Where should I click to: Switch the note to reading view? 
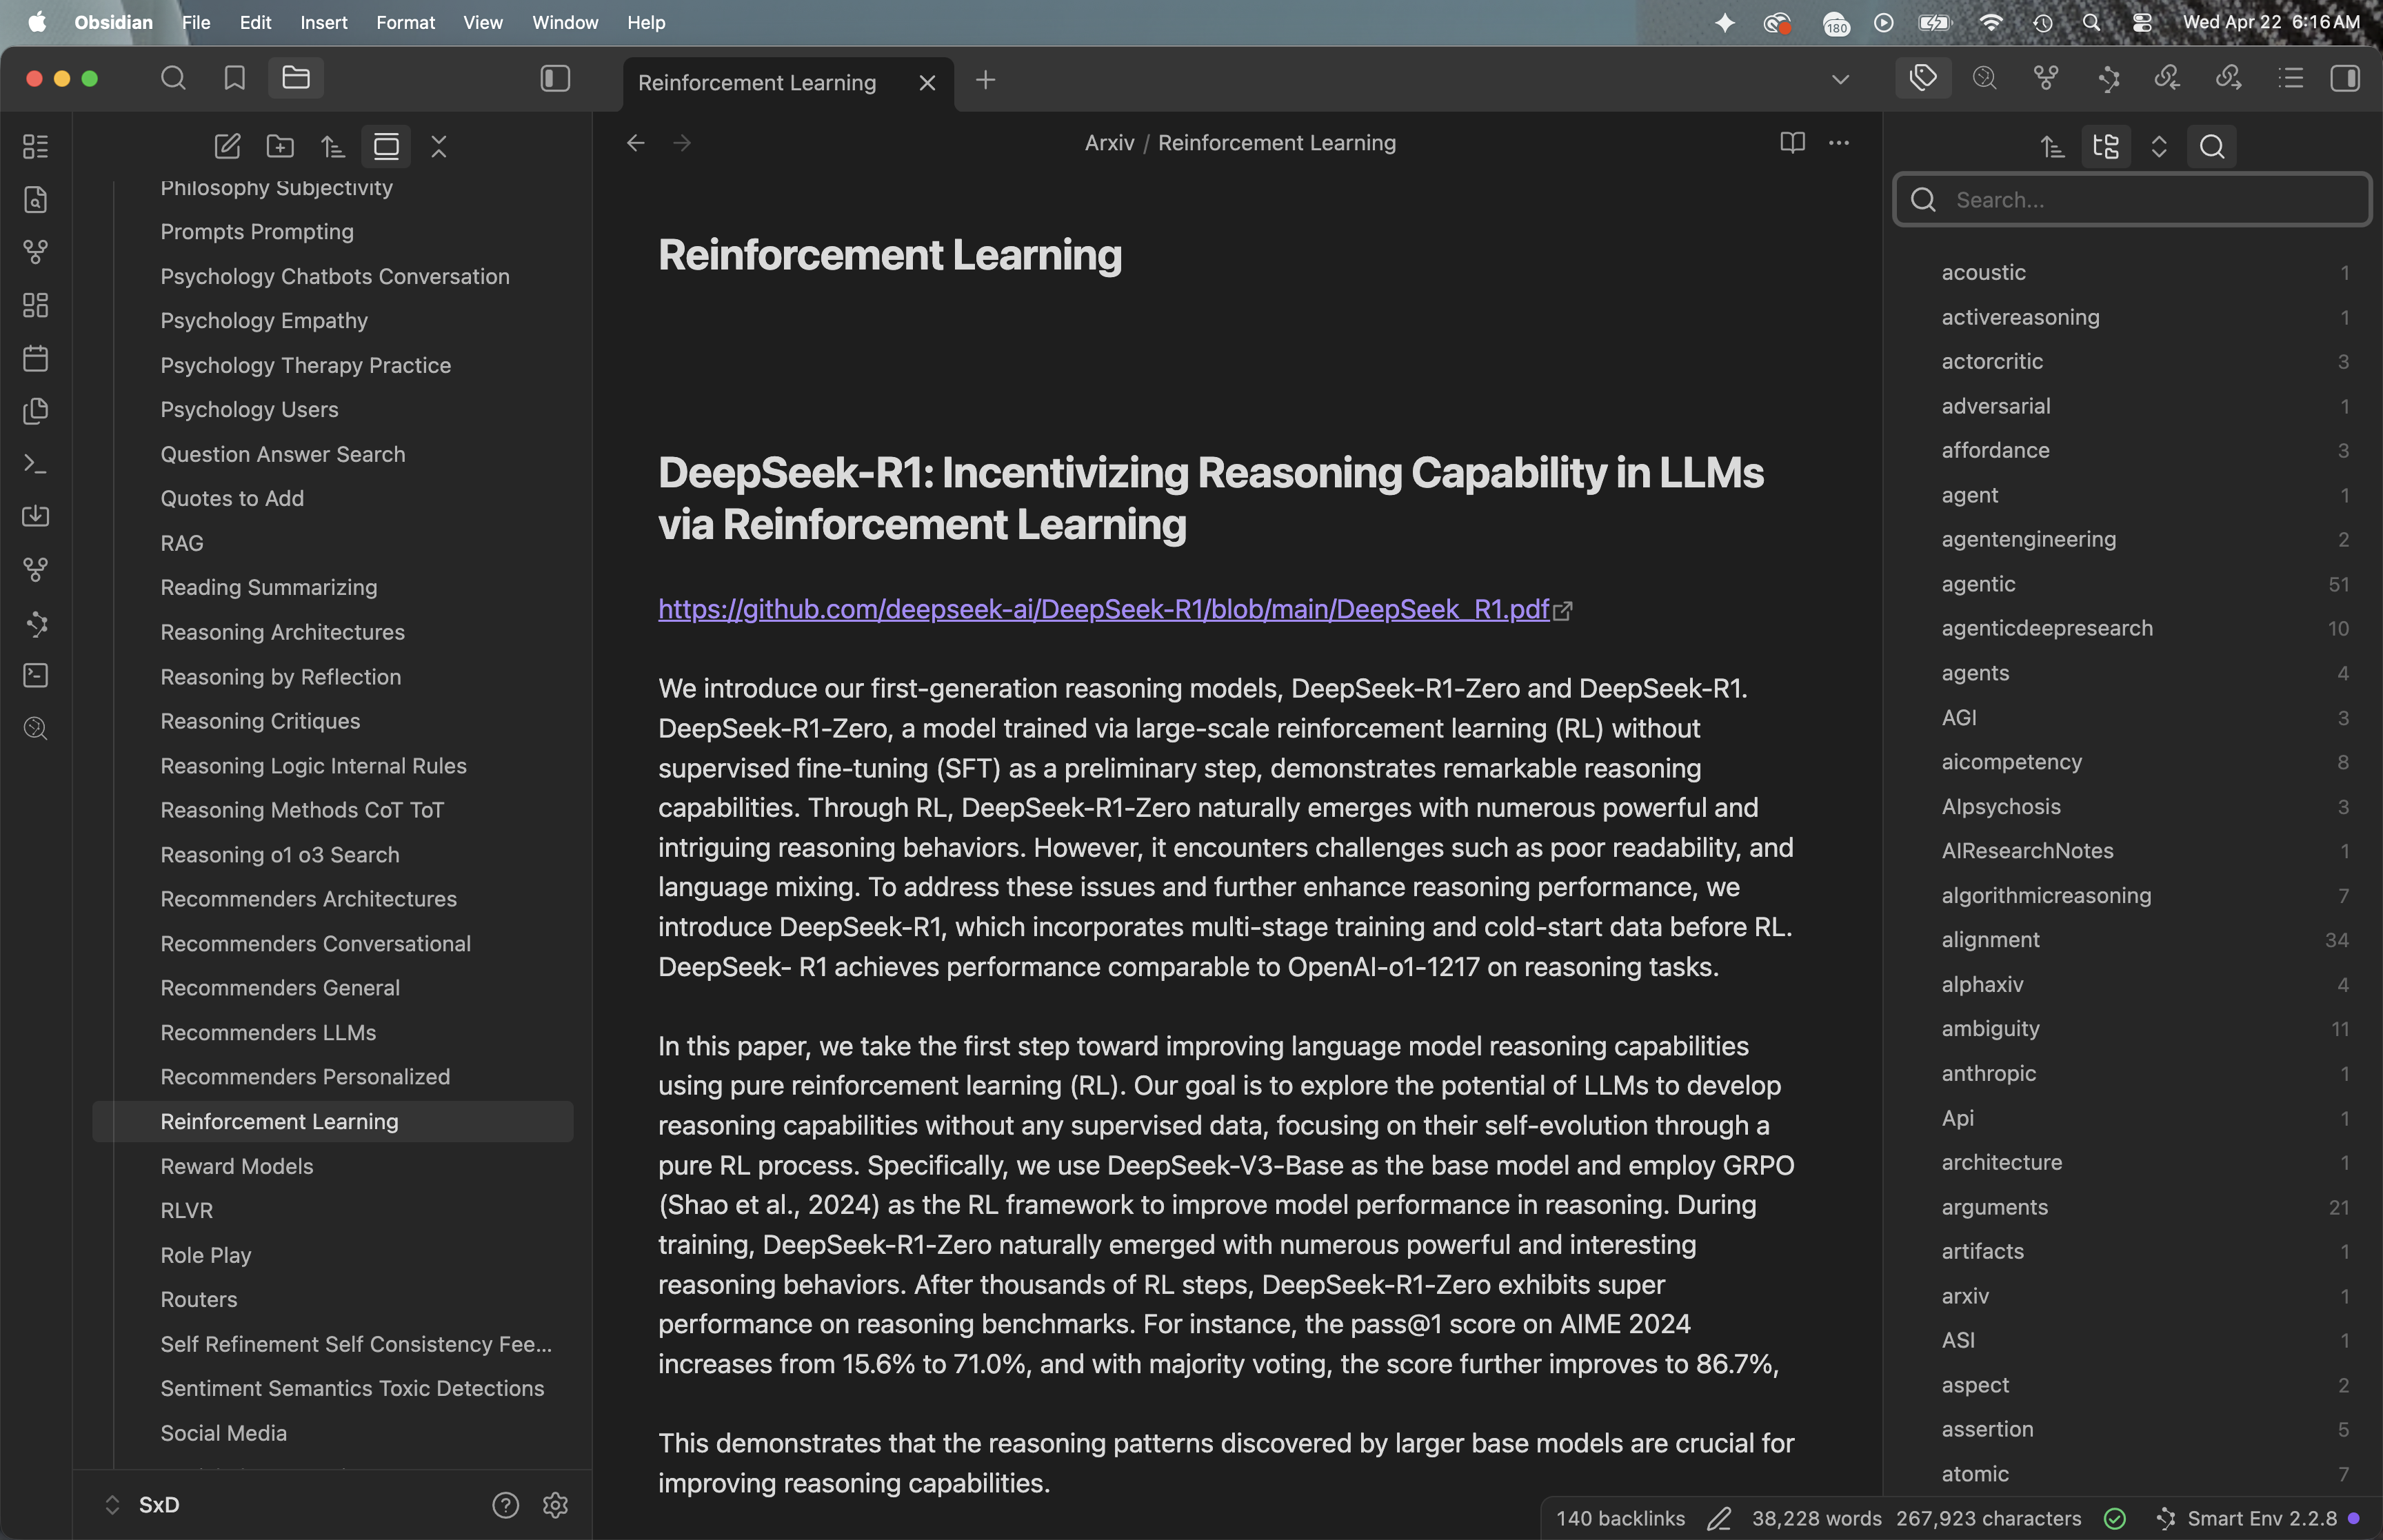[x=1792, y=143]
